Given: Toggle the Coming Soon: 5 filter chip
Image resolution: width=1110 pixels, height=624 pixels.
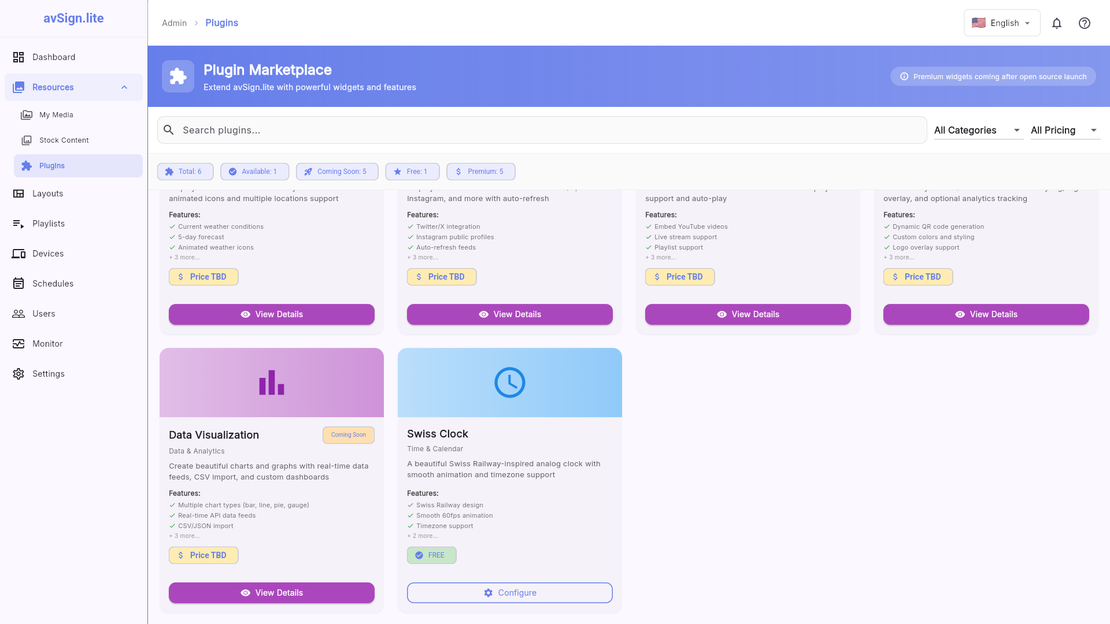Looking at the screenshot, I should 336,171.
